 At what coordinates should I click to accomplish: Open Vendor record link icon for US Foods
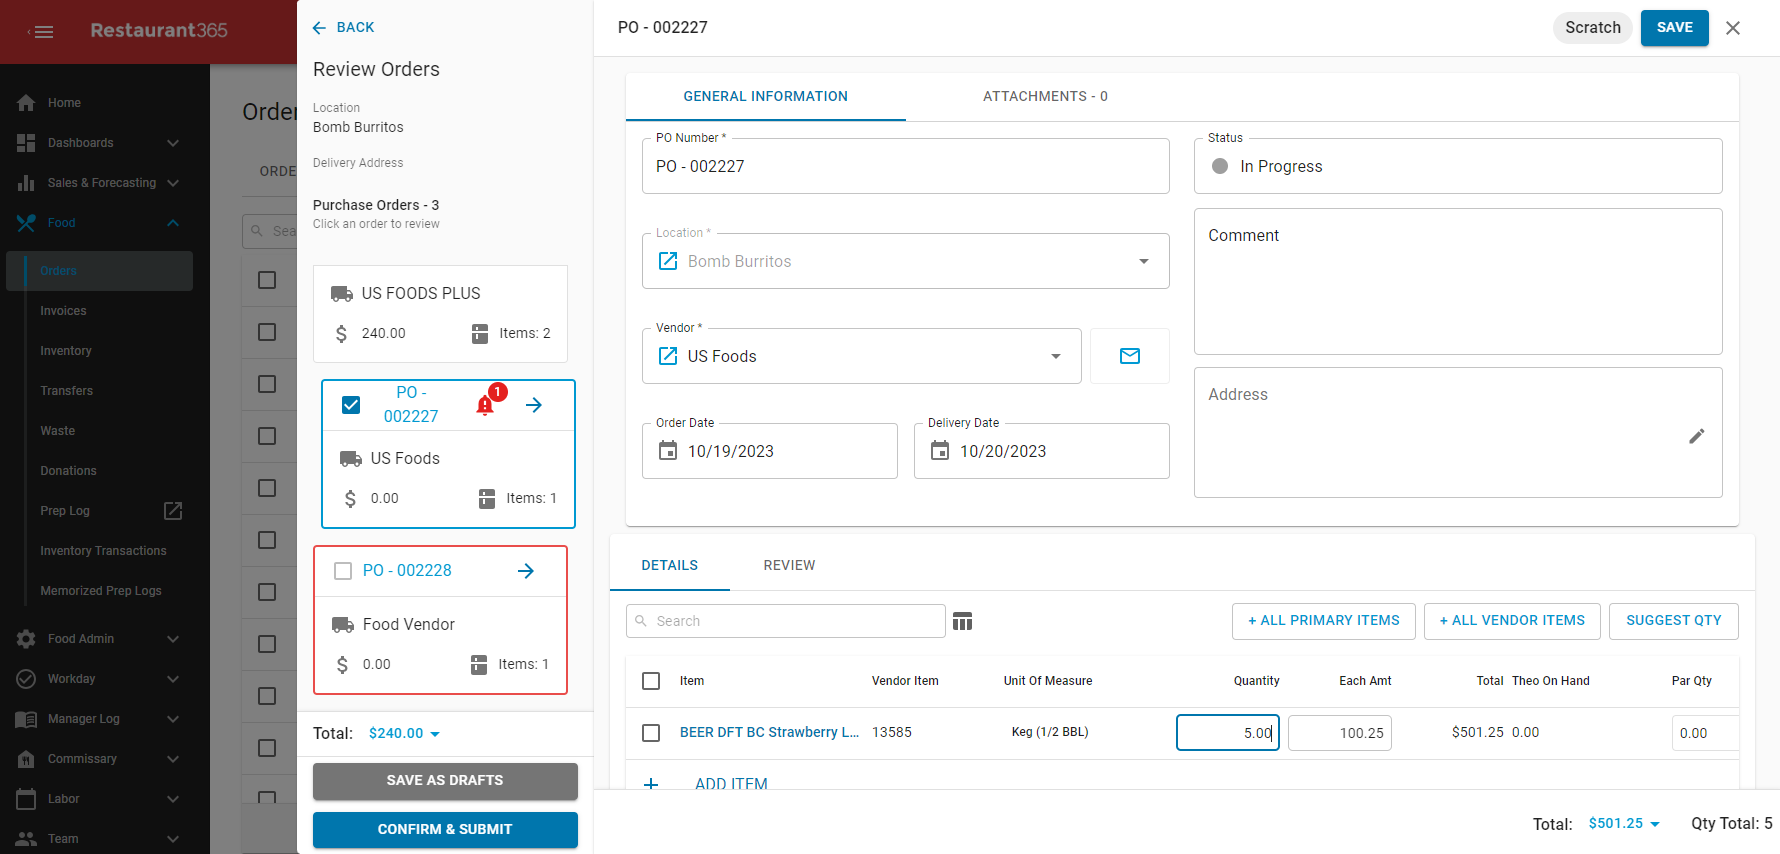[x=668, y=356]
